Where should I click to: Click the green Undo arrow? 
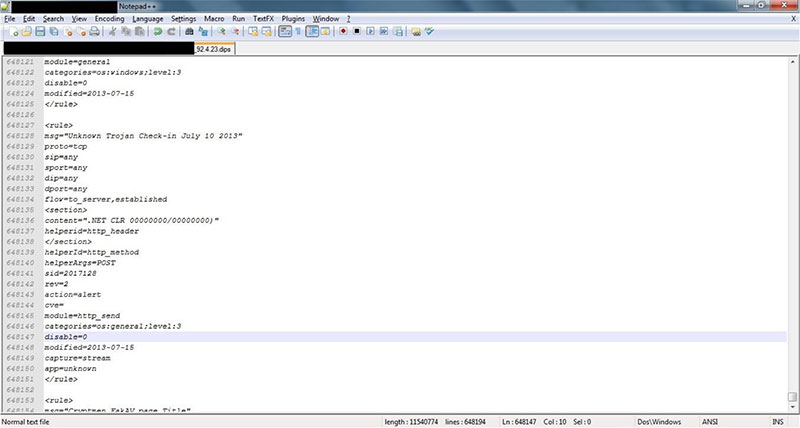click(158, 32)
